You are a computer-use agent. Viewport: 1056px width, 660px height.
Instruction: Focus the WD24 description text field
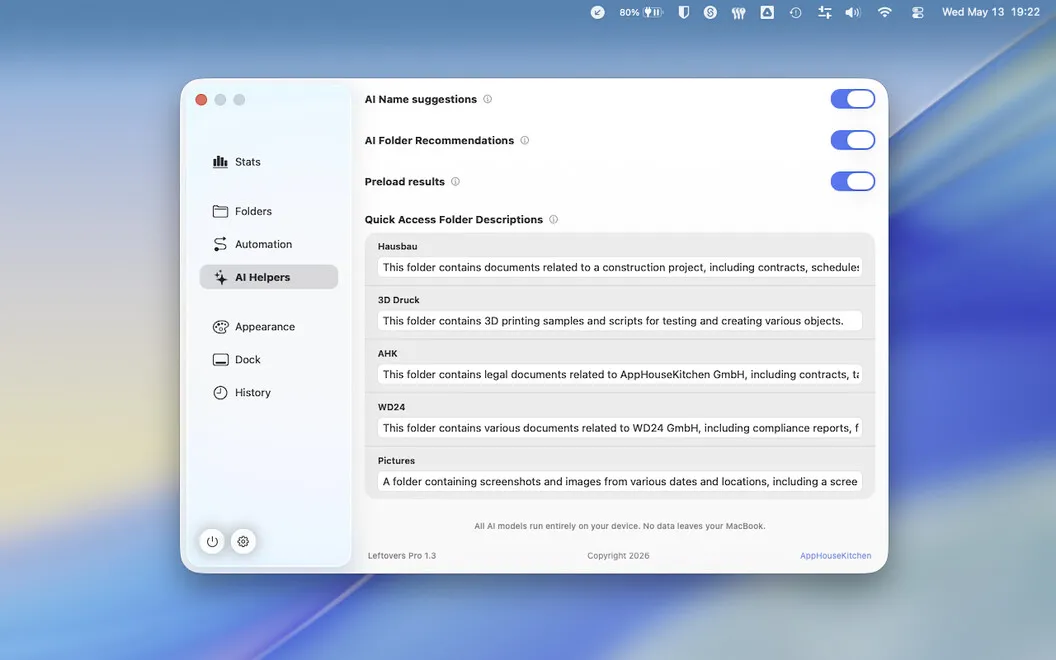click(x=620, y=428)
